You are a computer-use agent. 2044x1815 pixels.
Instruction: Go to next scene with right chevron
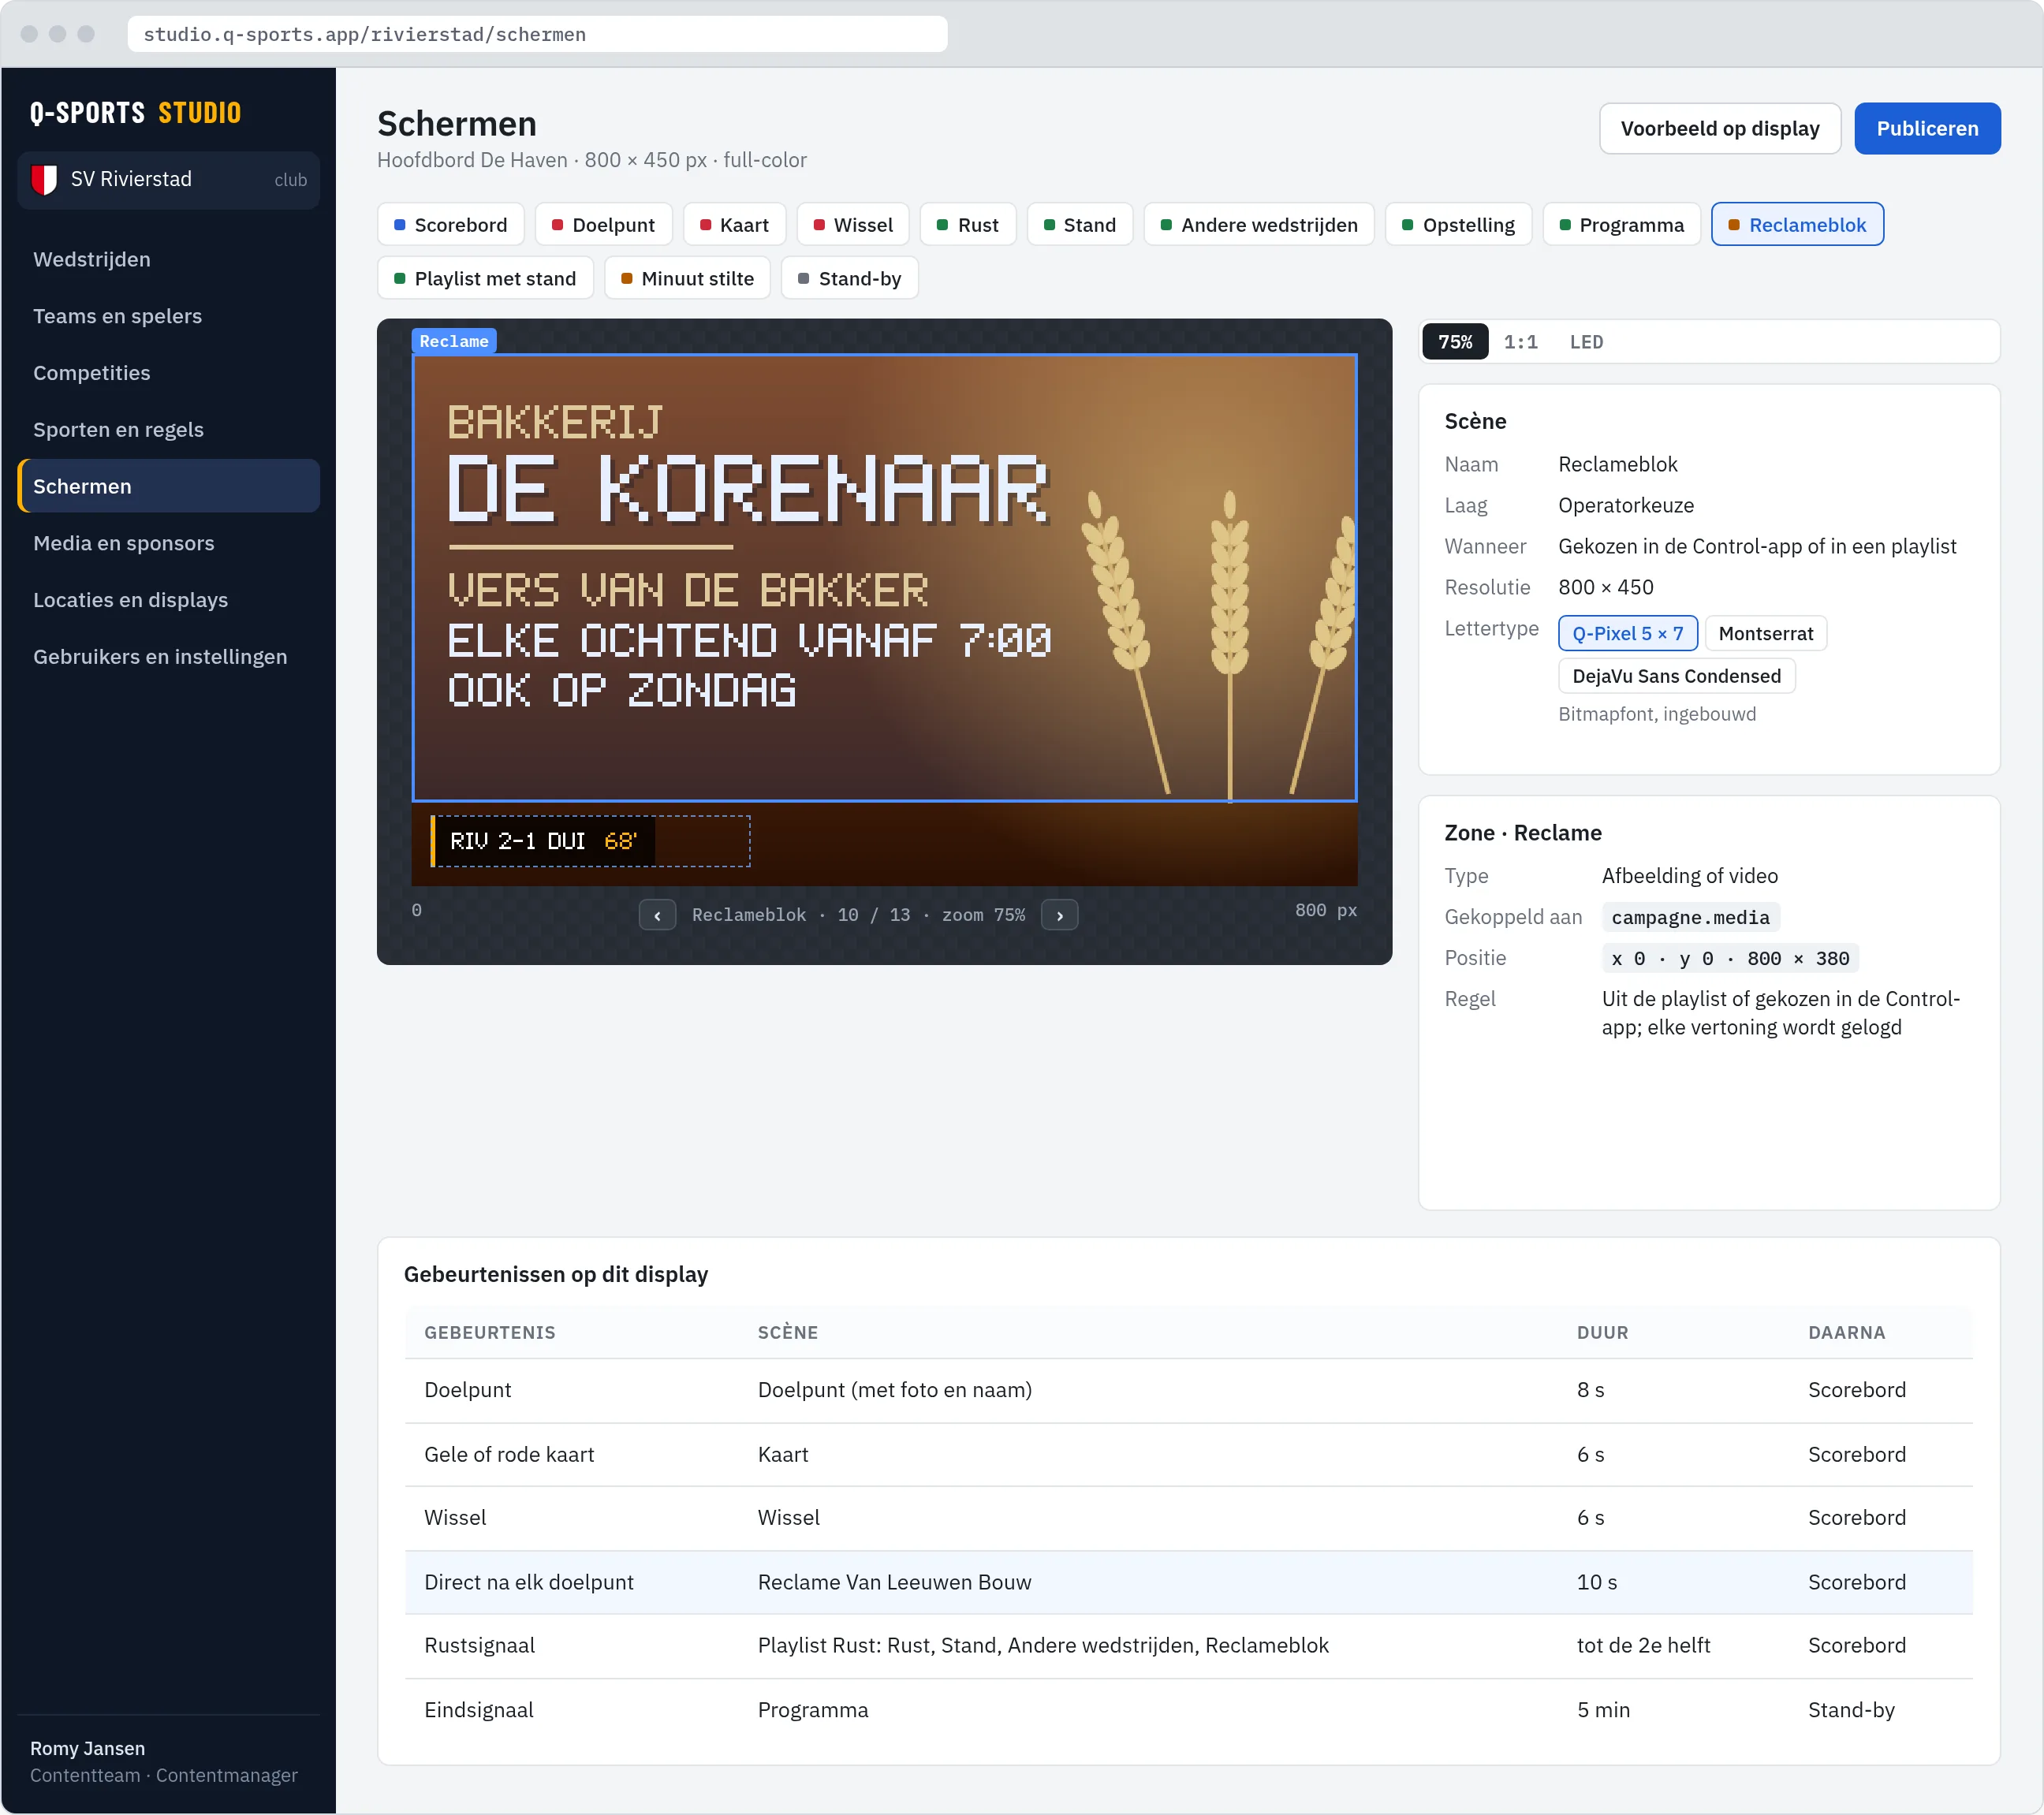pyautogui.click(x=1059, y=915)
